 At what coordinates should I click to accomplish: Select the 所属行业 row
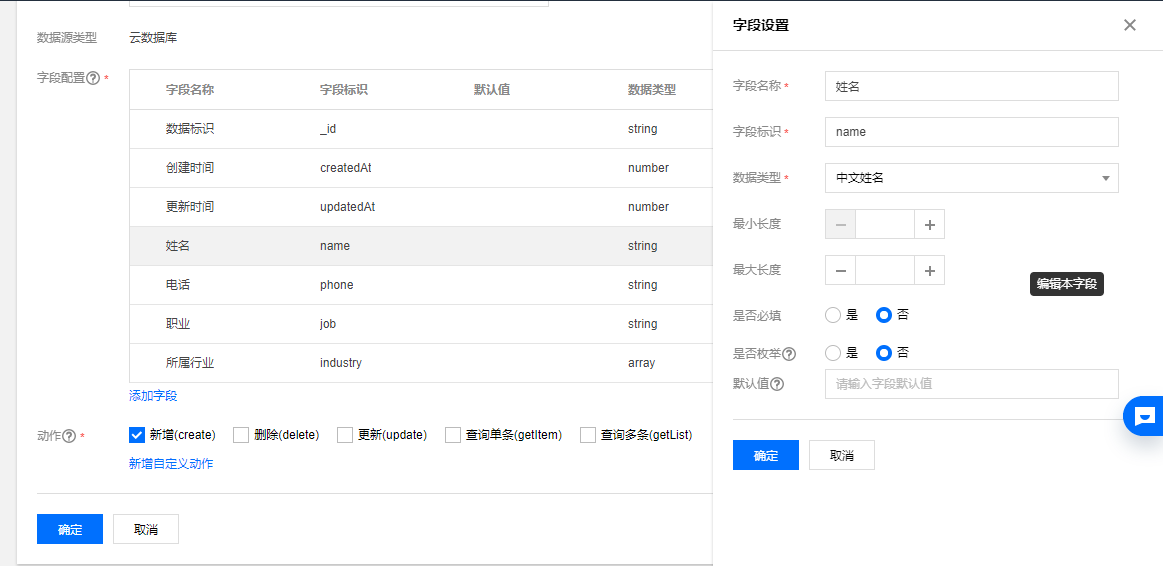[x=421, y=363]
